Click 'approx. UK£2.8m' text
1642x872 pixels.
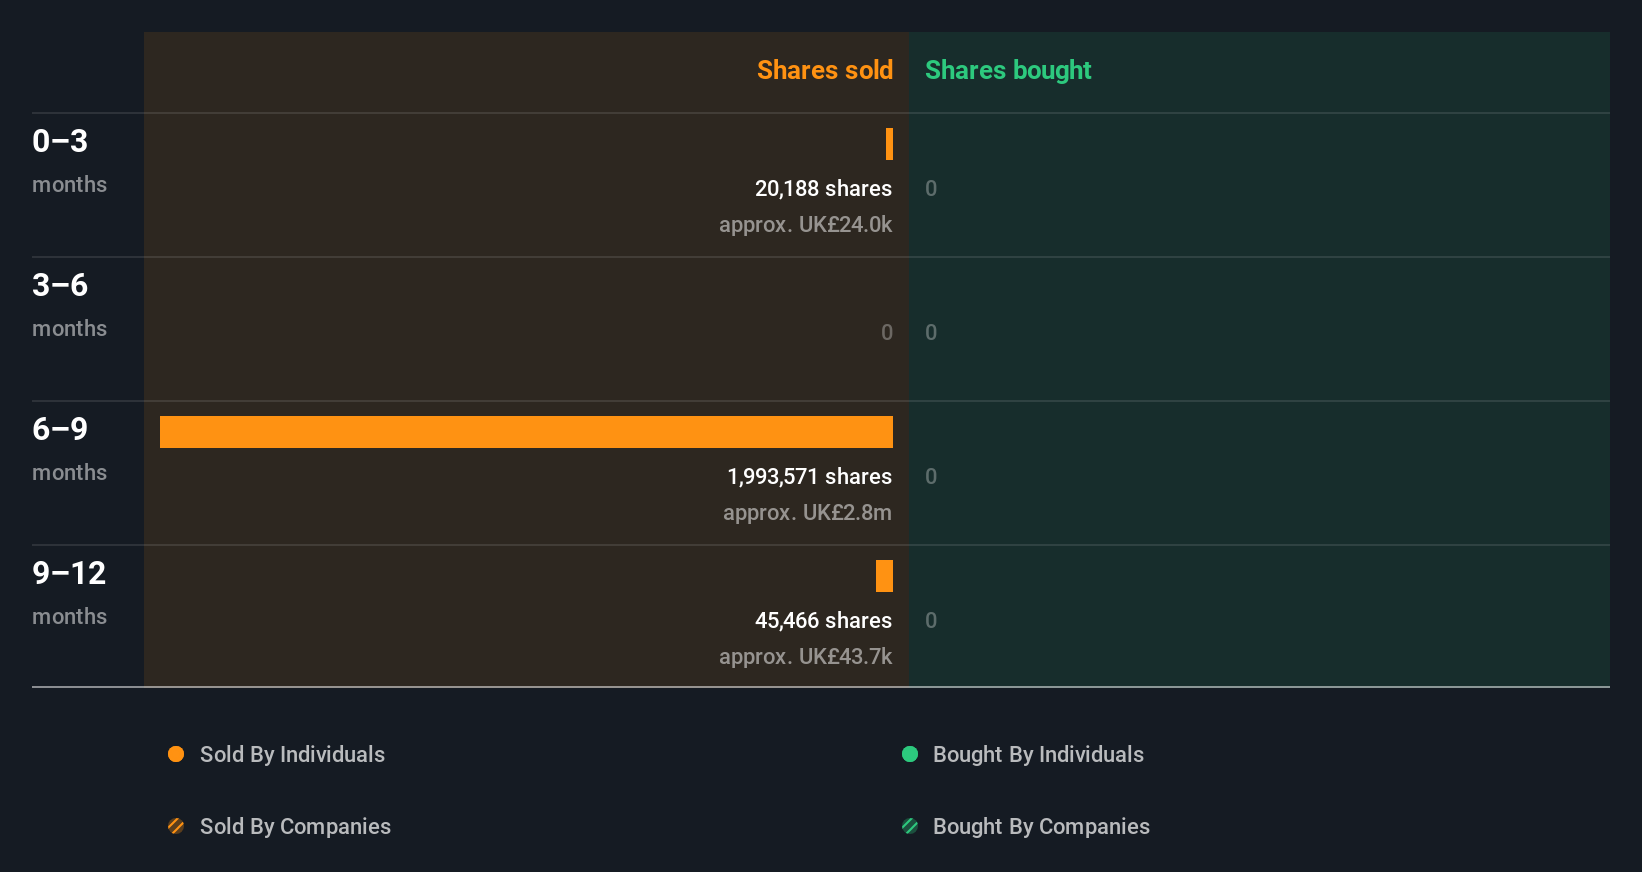point(807,512)
